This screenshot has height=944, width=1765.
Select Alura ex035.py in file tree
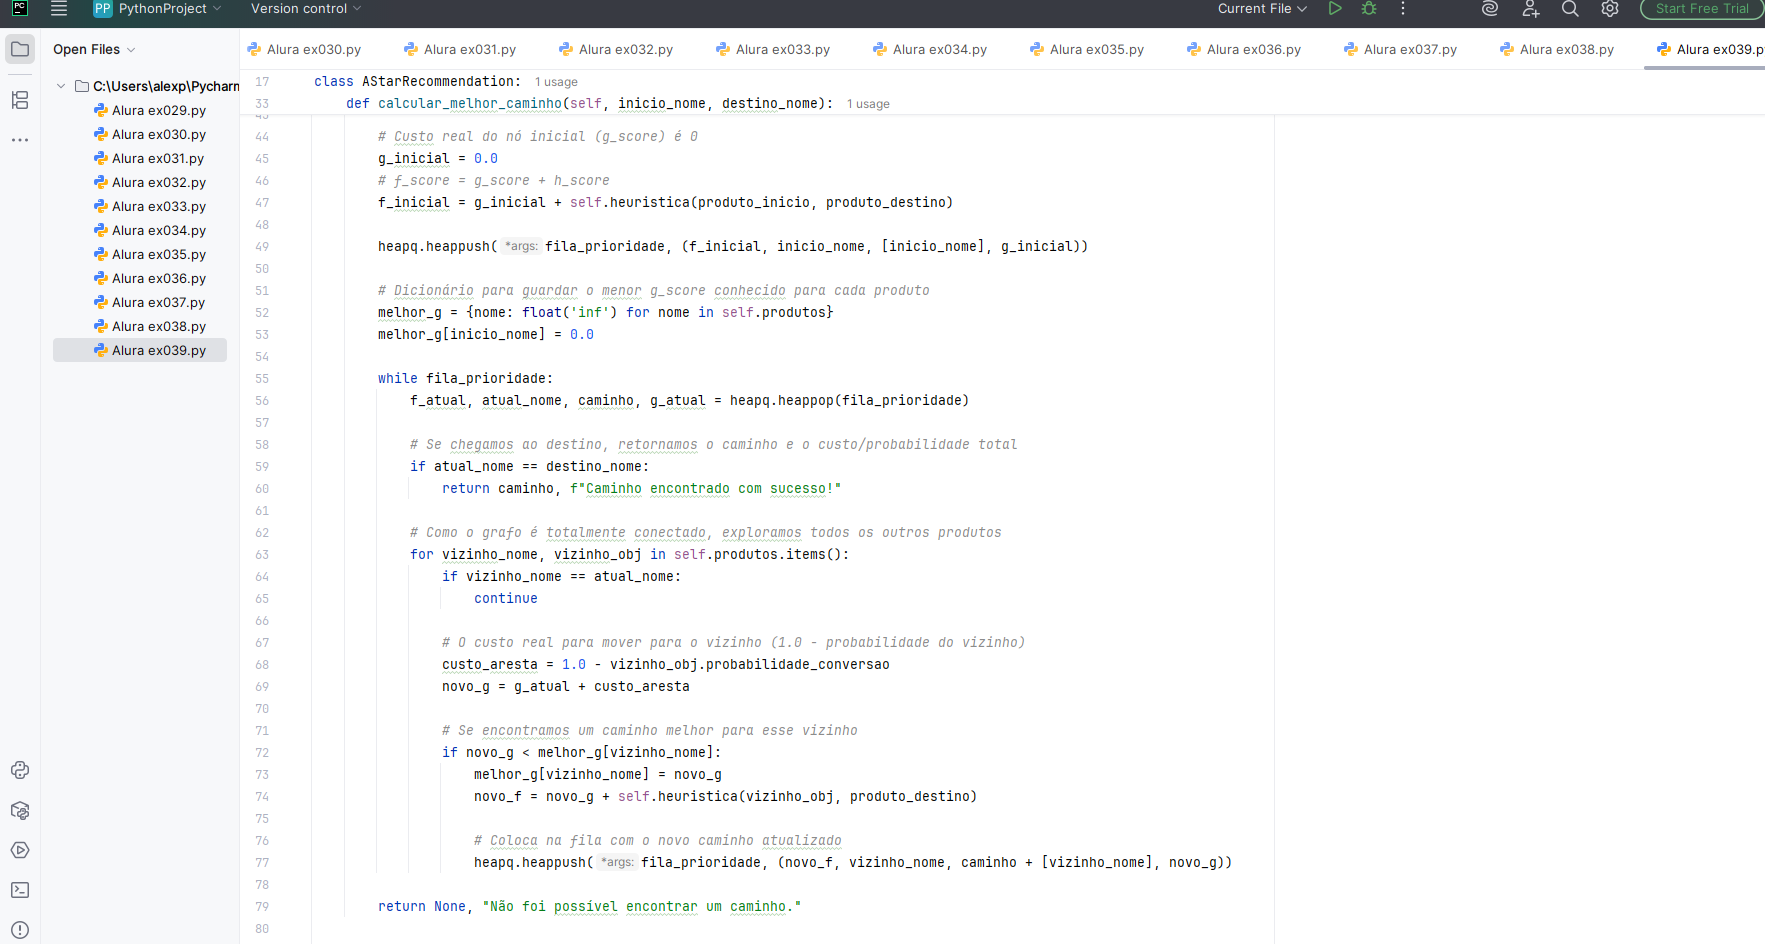[150, 254]
